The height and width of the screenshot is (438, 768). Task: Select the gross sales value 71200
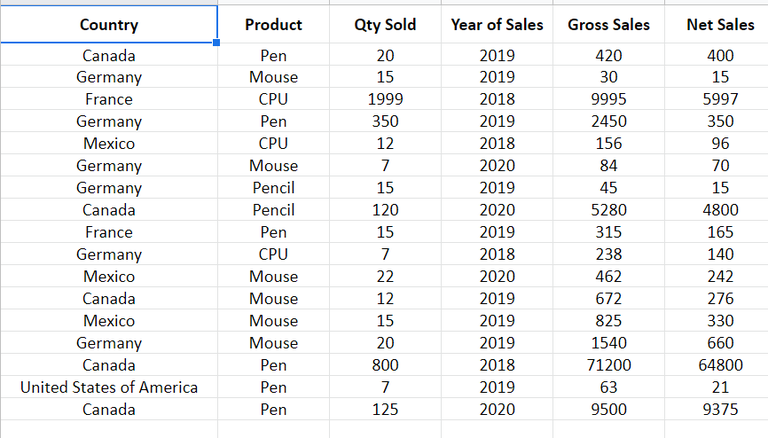coord(608,365)
